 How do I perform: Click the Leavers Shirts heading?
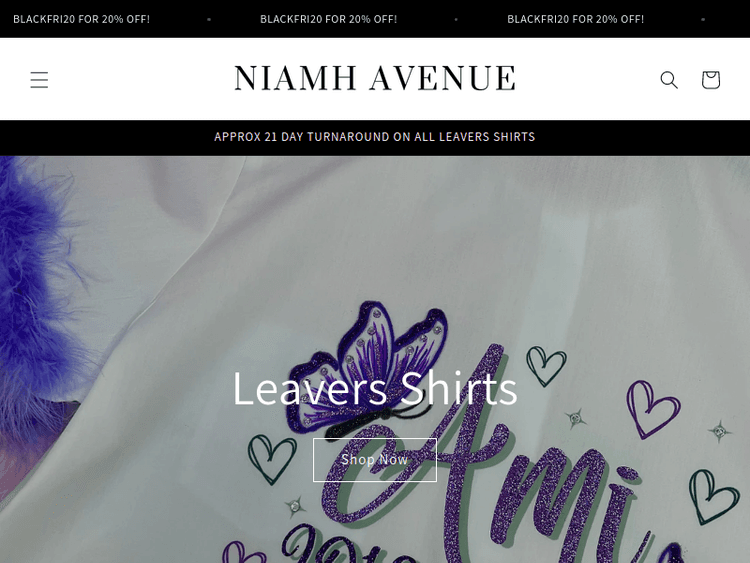(x=375, y=388)
